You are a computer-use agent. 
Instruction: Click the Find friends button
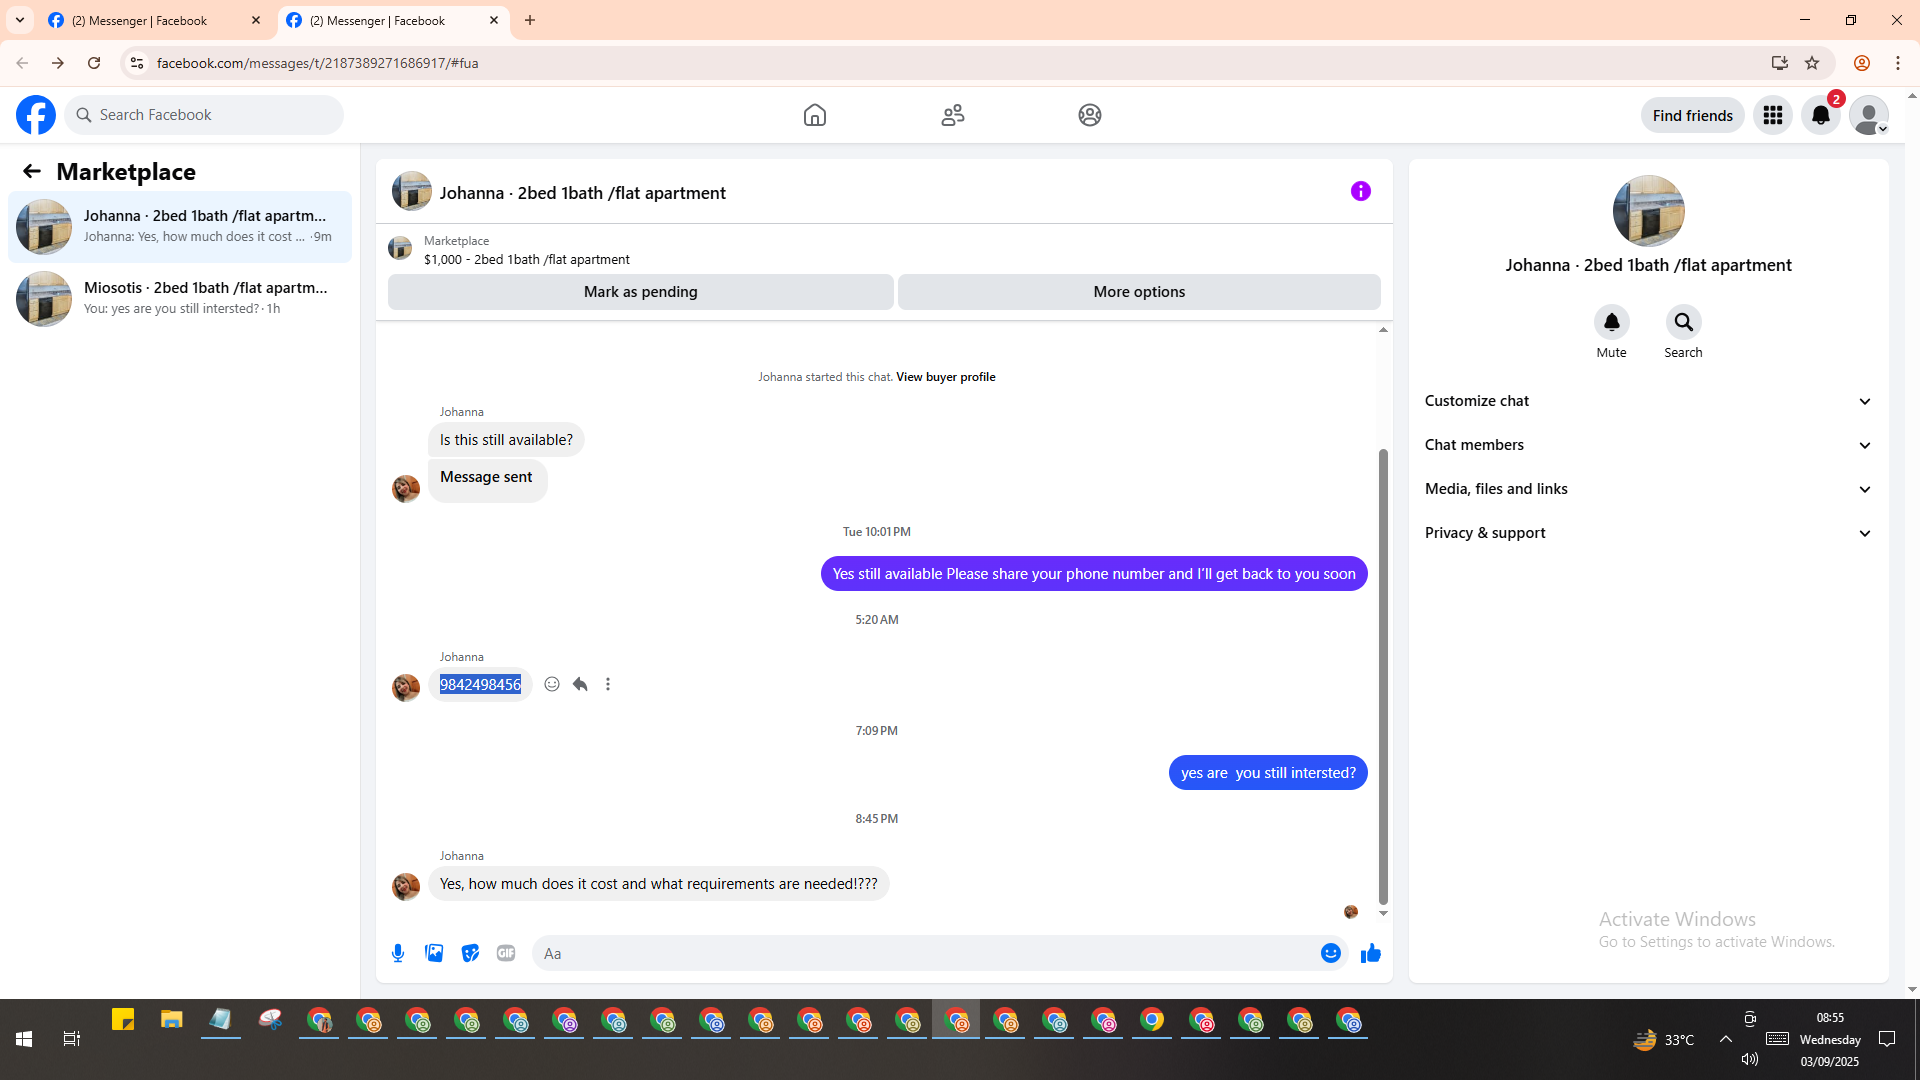(1693, 115)
